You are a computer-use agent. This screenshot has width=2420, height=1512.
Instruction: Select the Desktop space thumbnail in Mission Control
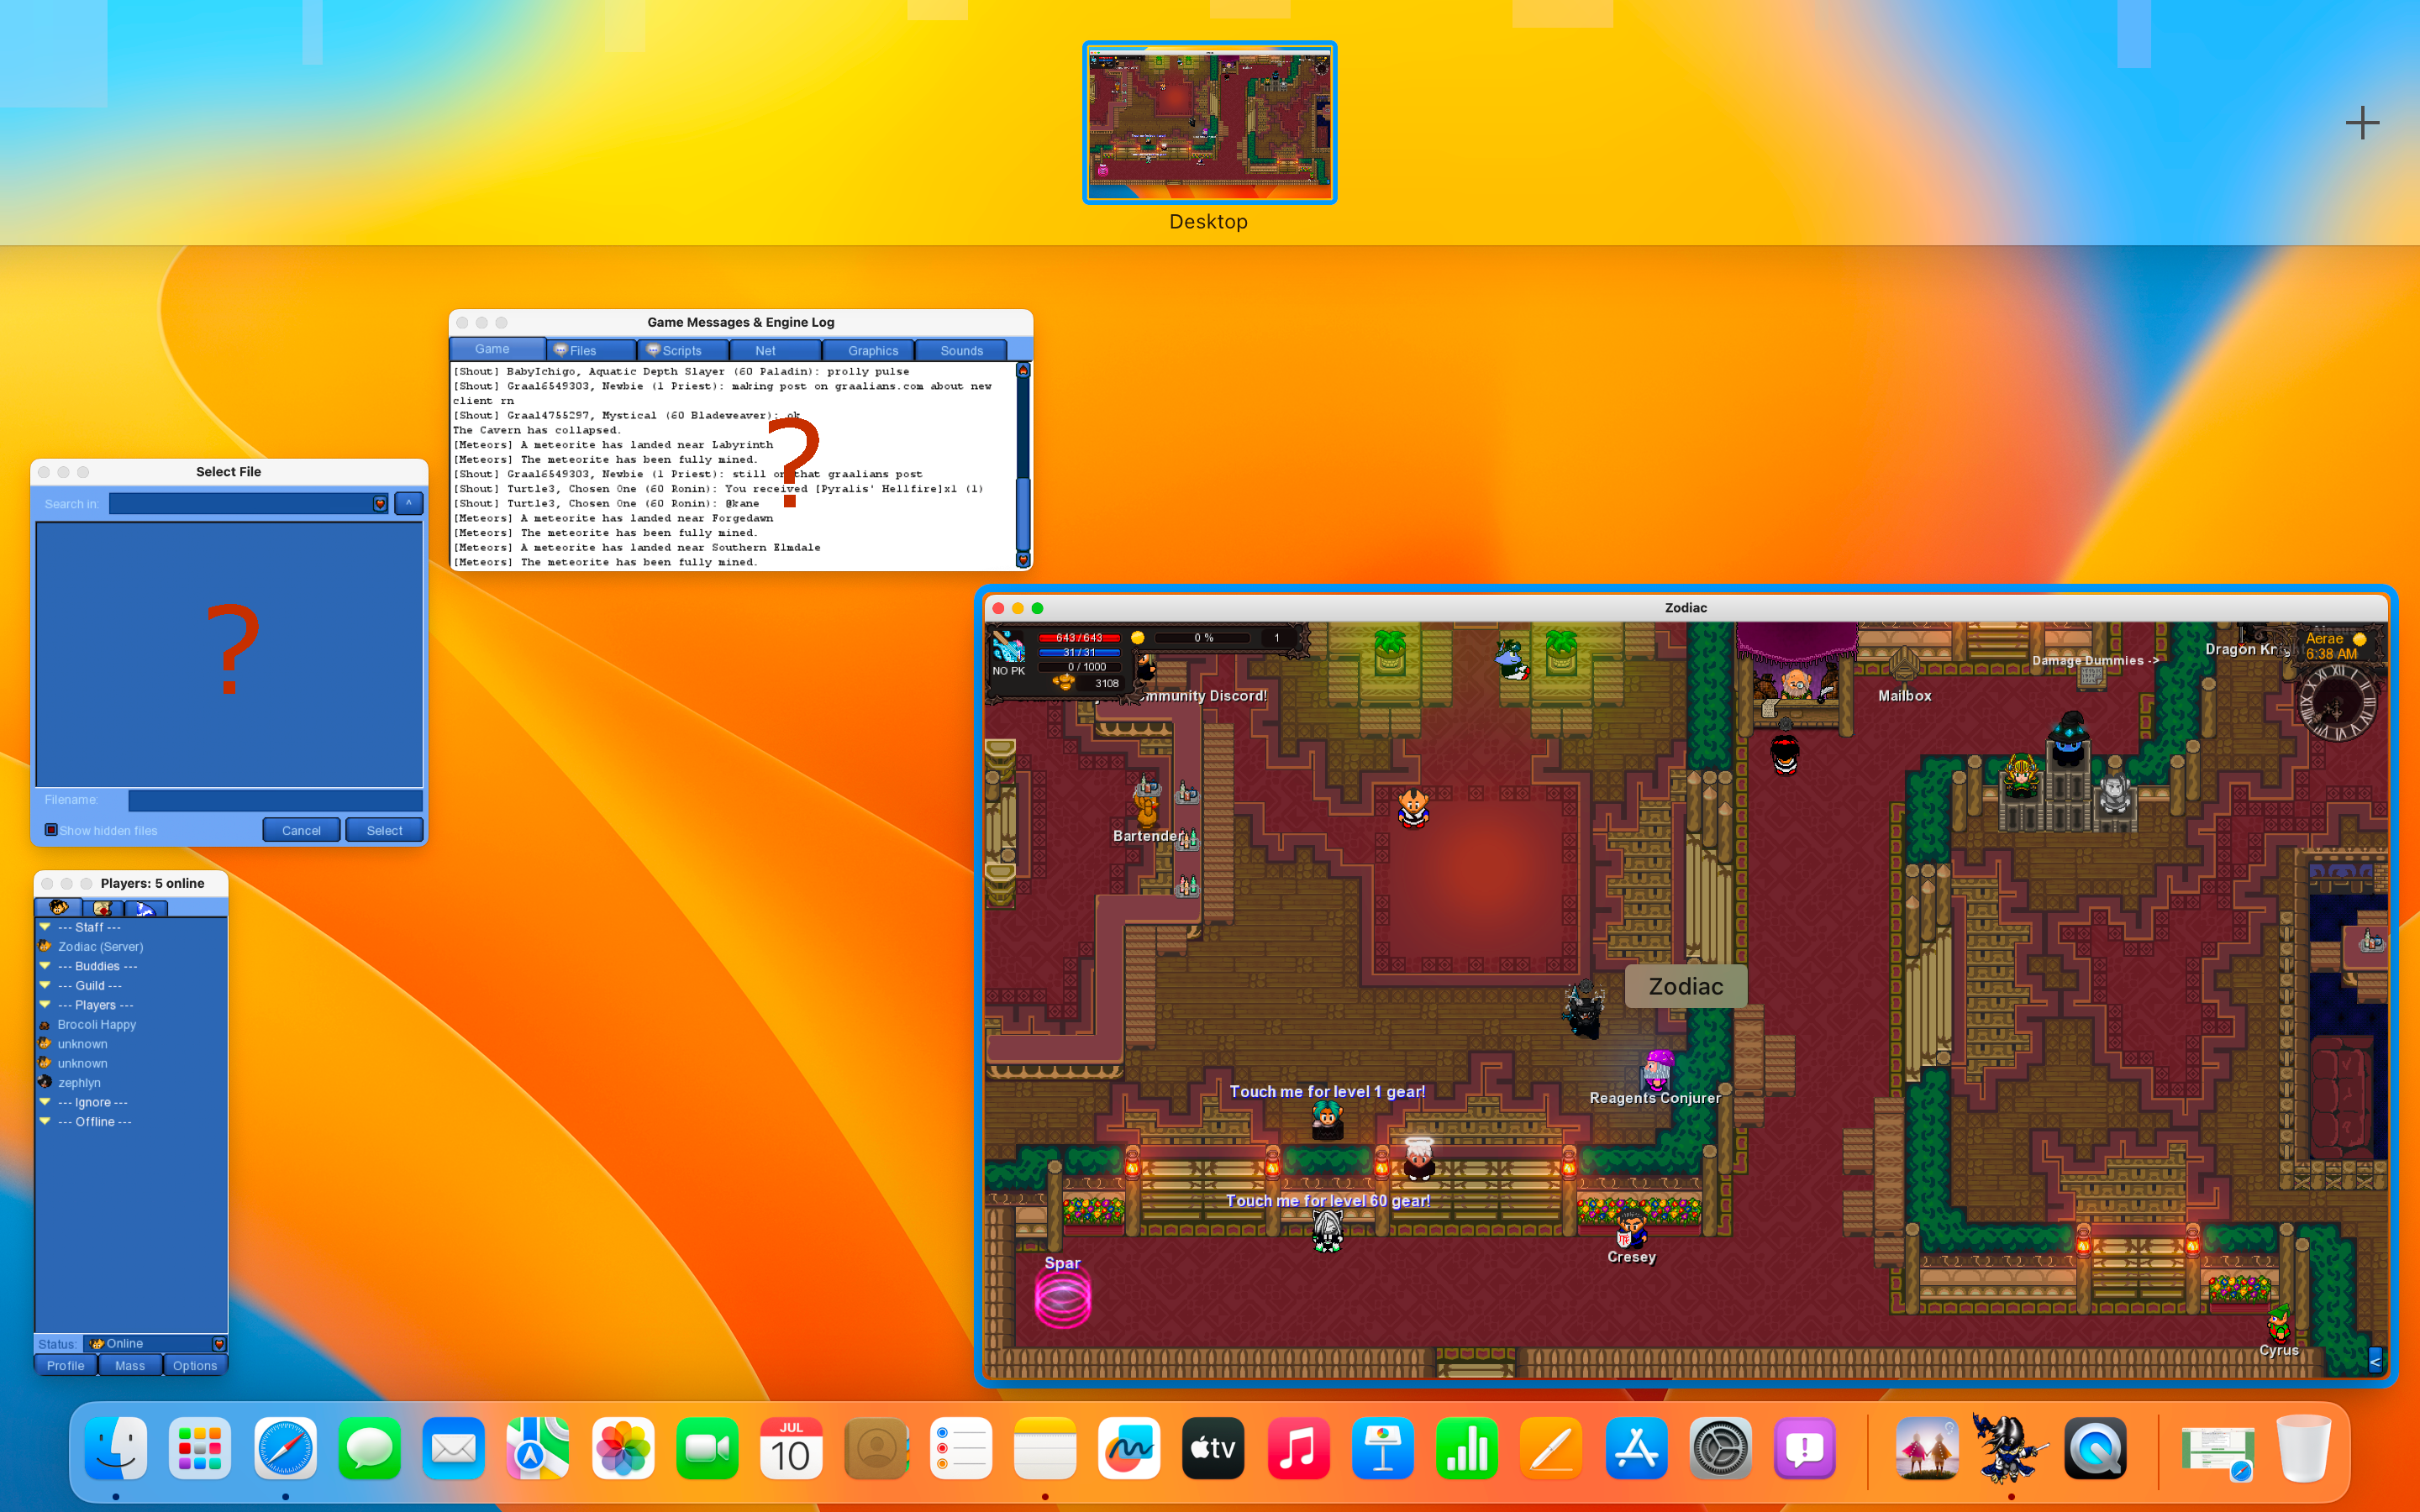click(1209, 122)
